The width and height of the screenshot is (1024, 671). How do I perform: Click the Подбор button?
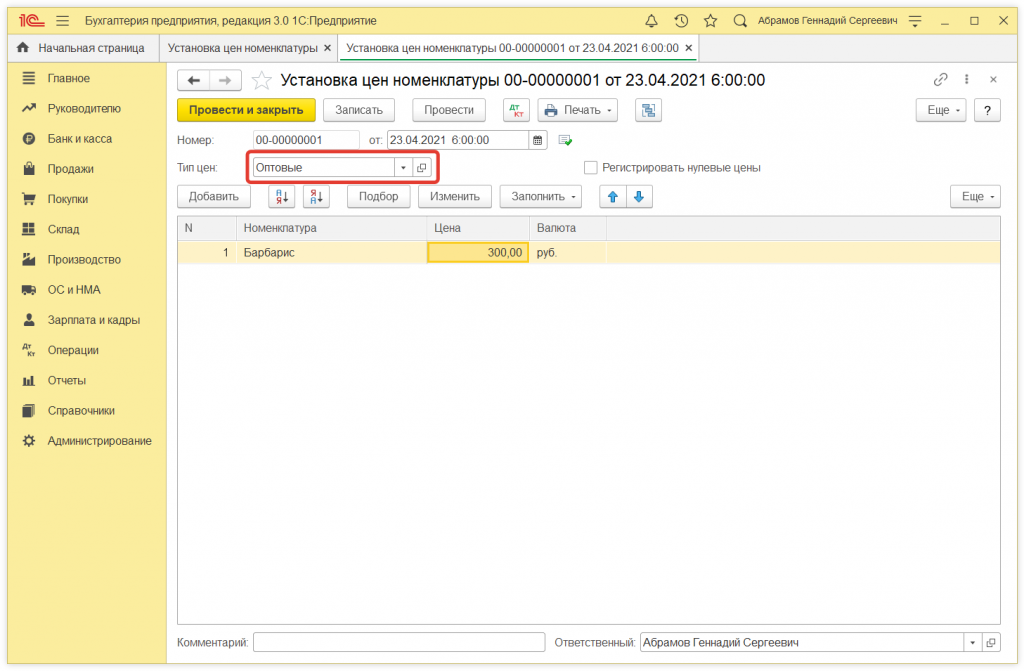pos(378,197)
